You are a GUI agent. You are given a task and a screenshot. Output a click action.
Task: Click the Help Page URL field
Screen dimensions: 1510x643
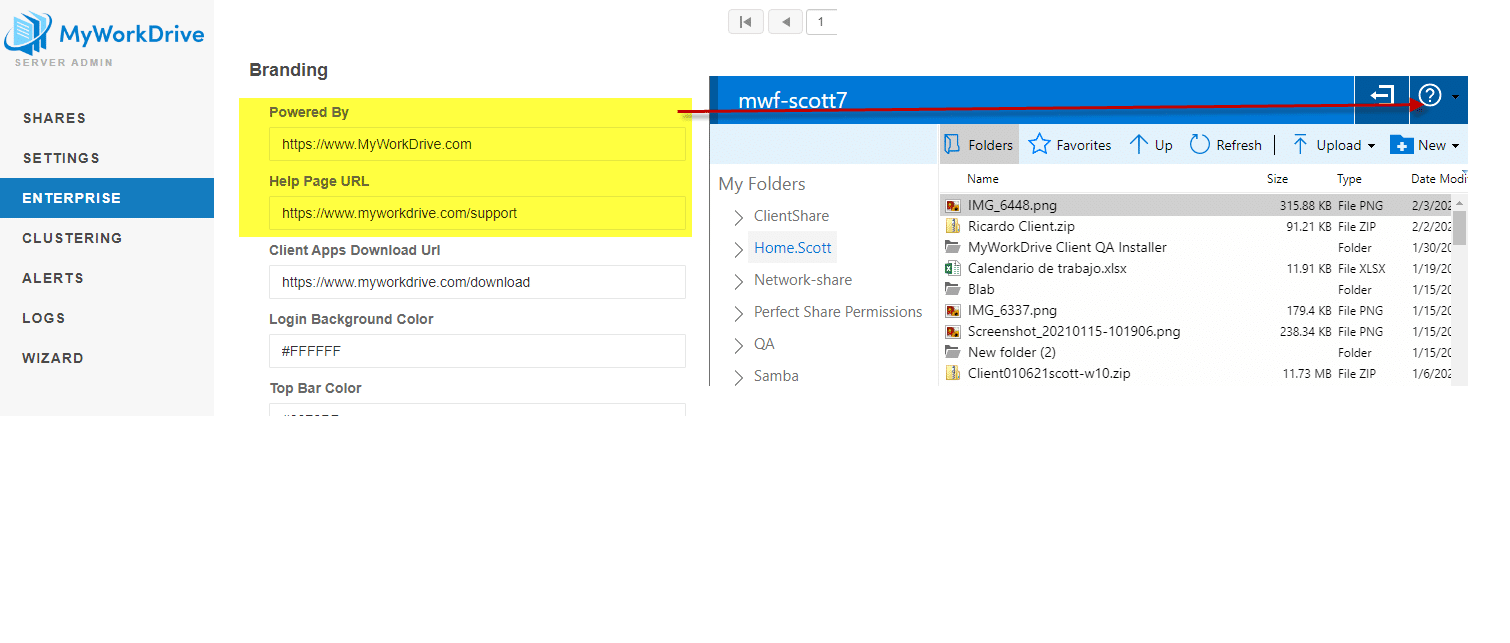point(477,213)
